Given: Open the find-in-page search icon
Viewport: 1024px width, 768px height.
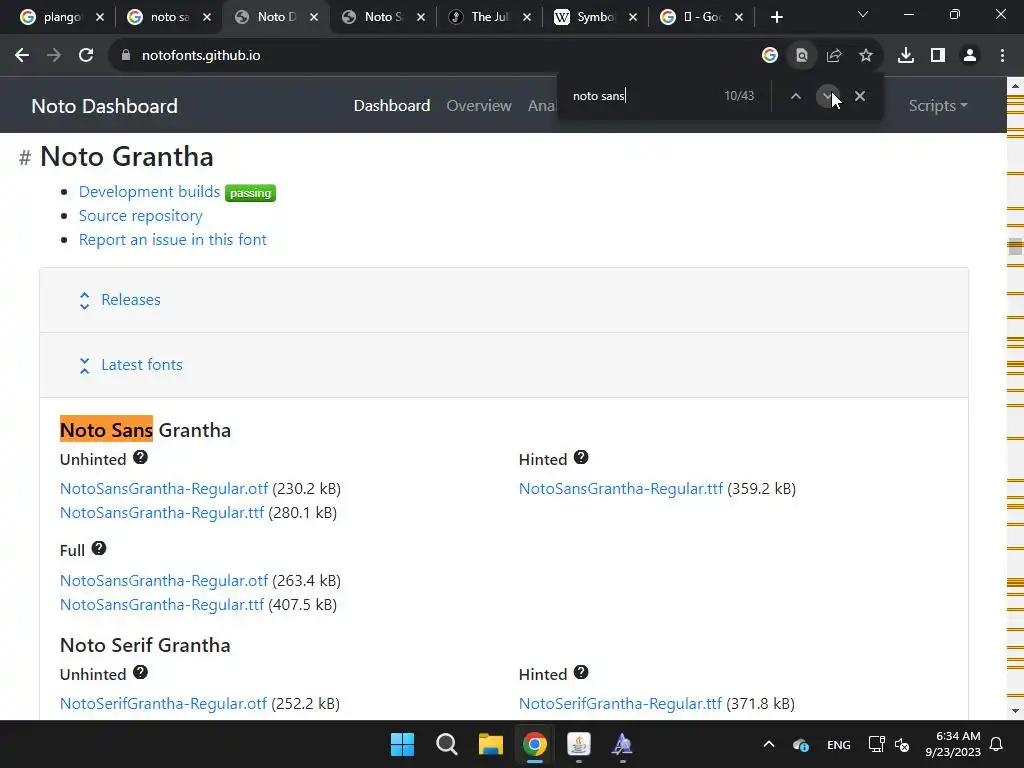Looking at the screenshot, I should 802,56.
